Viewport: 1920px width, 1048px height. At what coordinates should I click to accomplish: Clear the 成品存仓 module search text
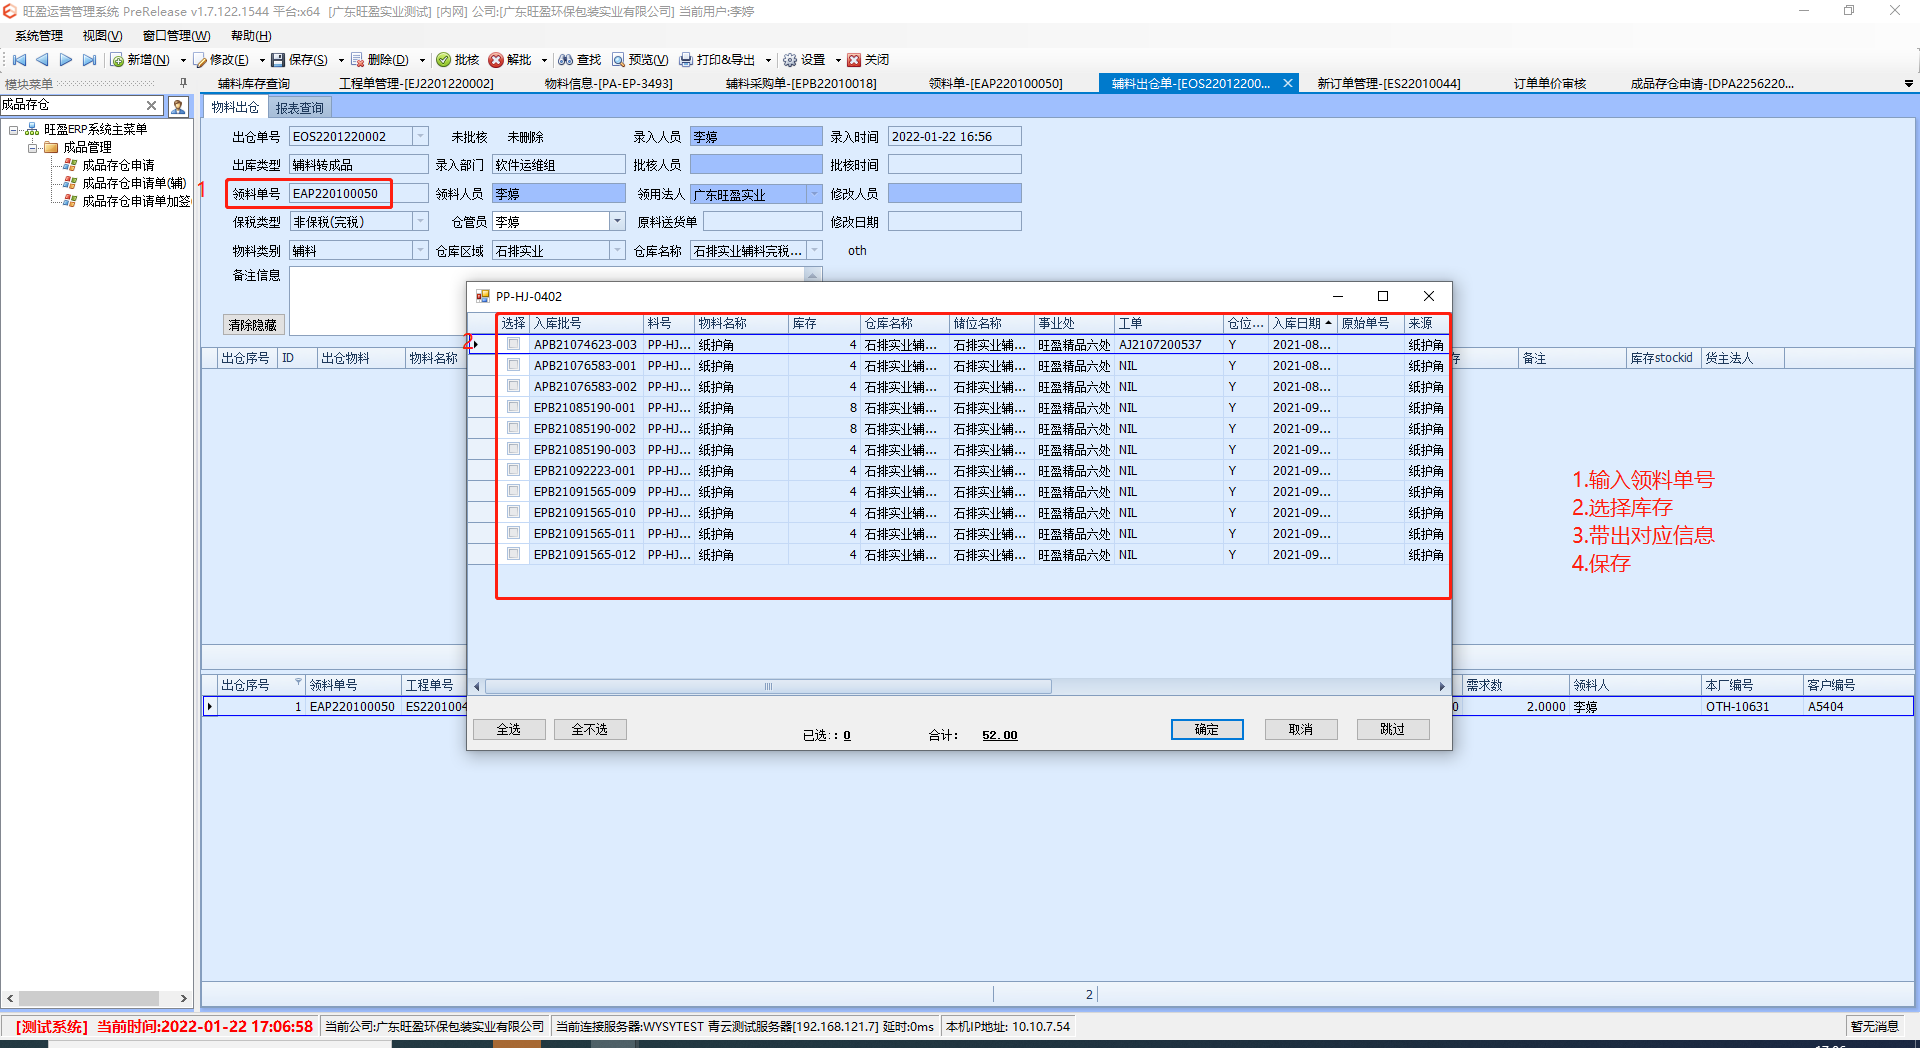point(152,105)
